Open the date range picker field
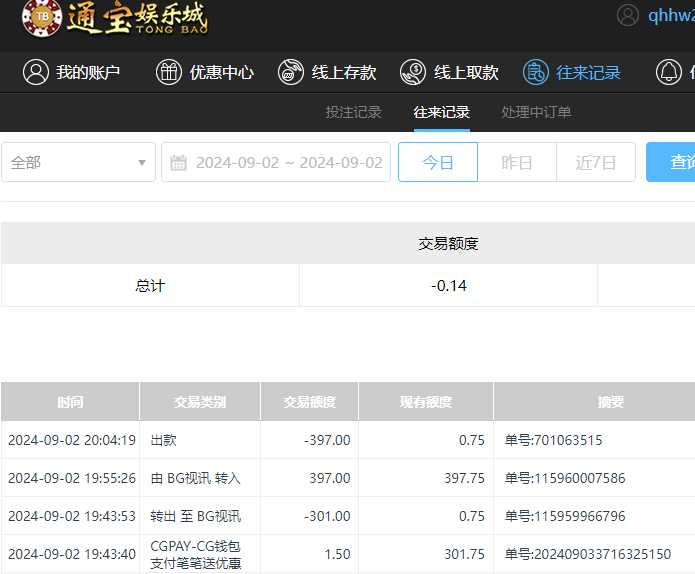Image resolution: width=695 pixels, height=574 pixels. tap(288, 162)
